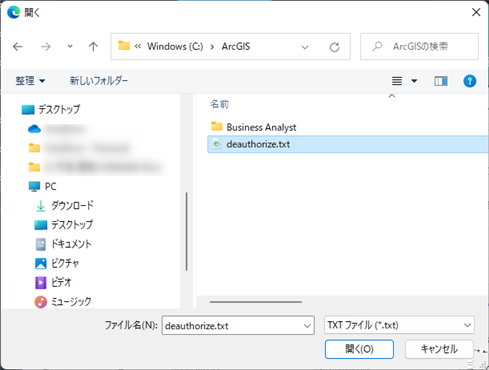Open TXT ファイル (*.txt) type dropdown

[x=399, y=325]
